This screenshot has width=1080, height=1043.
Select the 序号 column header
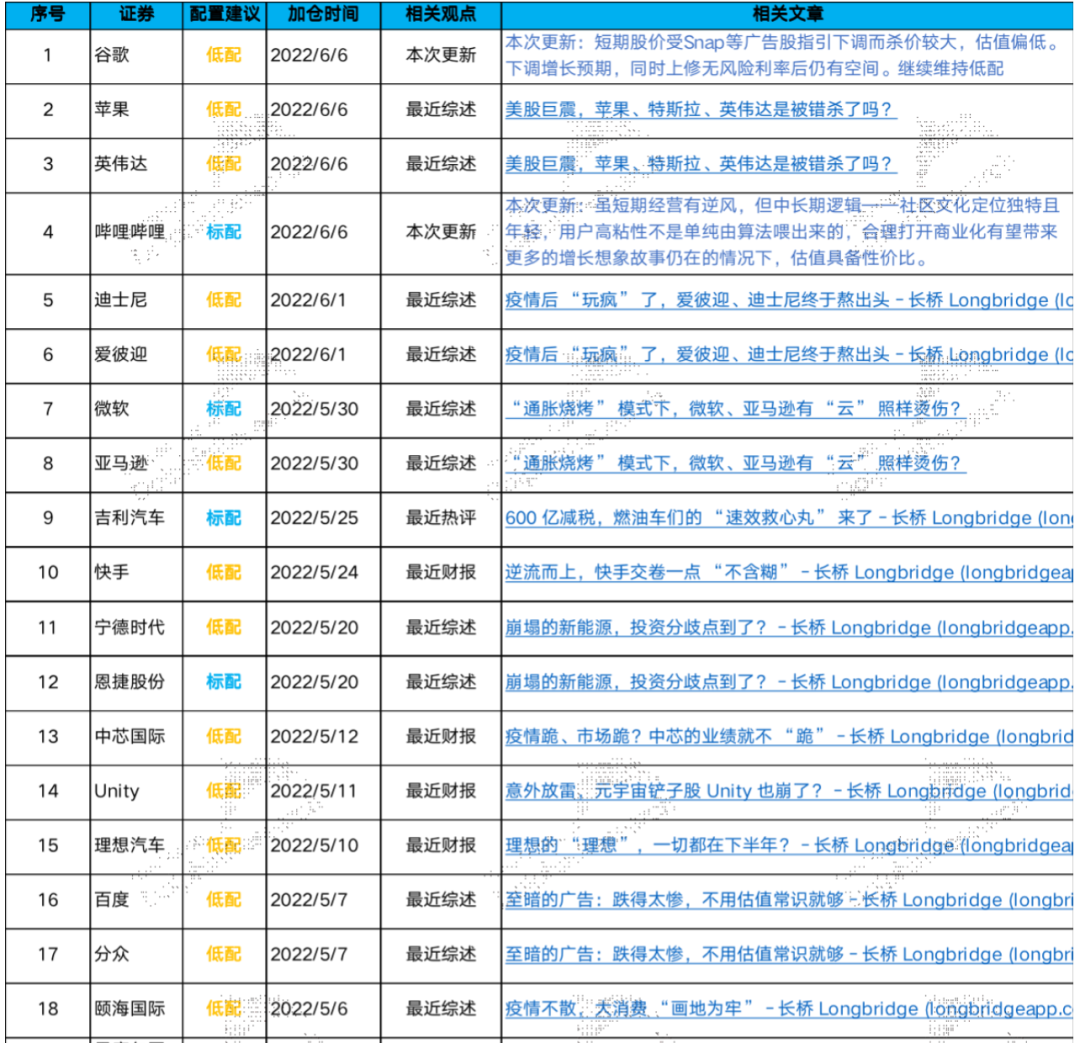point(48,14)
